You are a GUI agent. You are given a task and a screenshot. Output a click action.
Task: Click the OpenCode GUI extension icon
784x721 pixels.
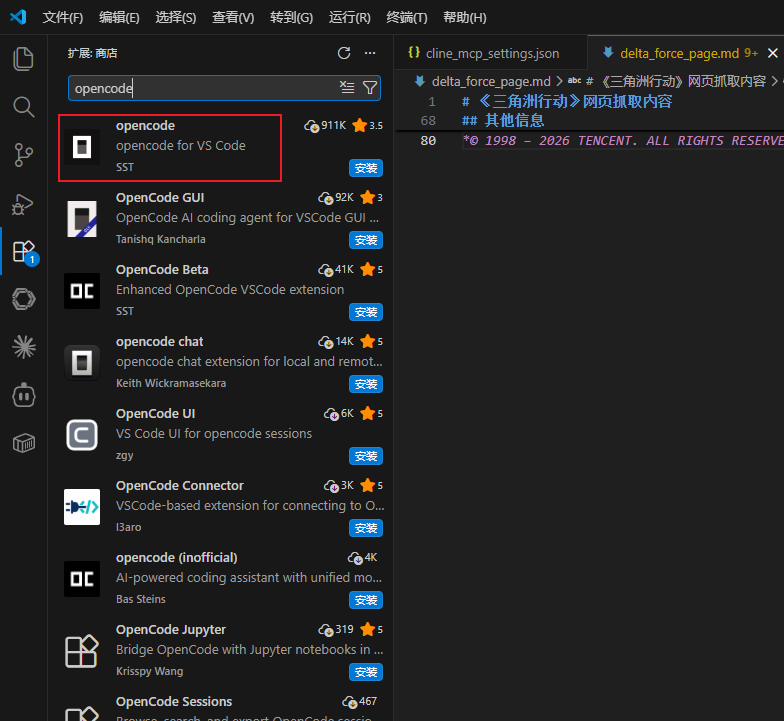82,219
